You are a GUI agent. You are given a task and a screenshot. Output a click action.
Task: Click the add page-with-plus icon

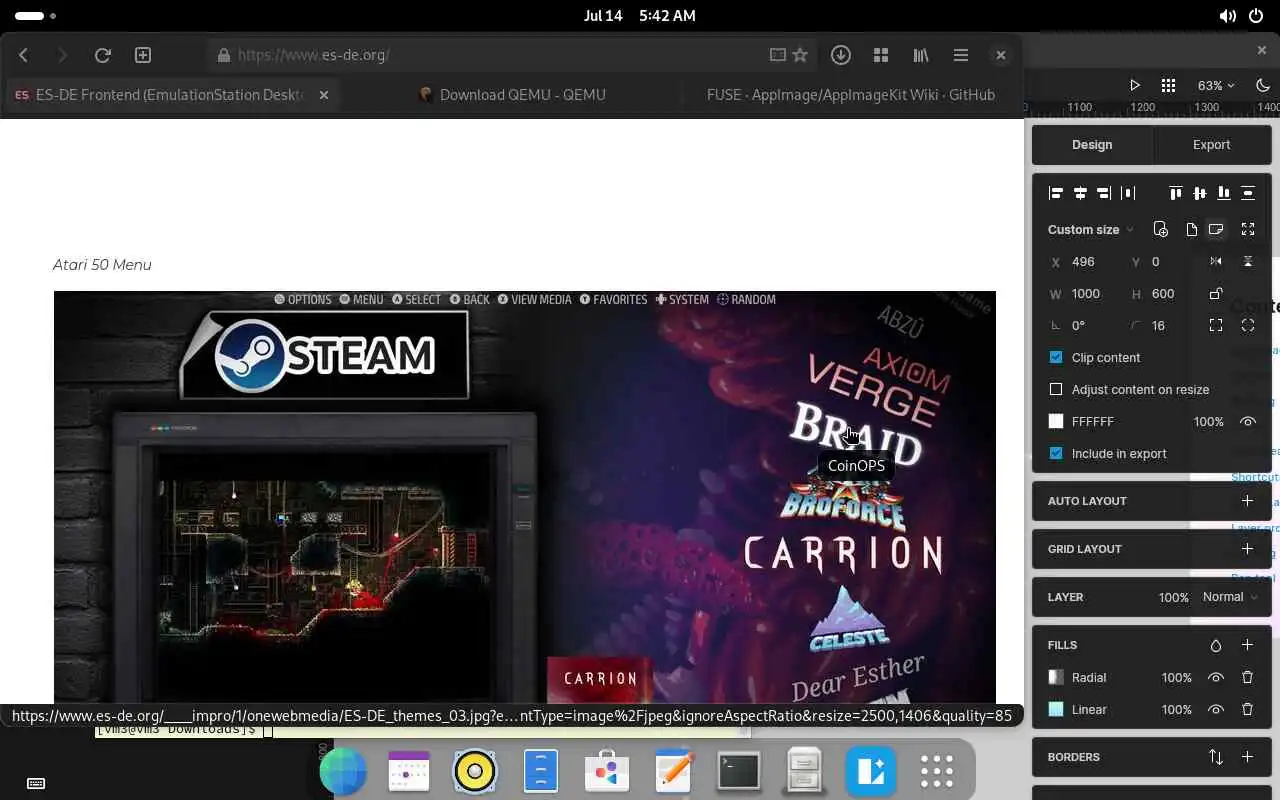[1160, 229]
